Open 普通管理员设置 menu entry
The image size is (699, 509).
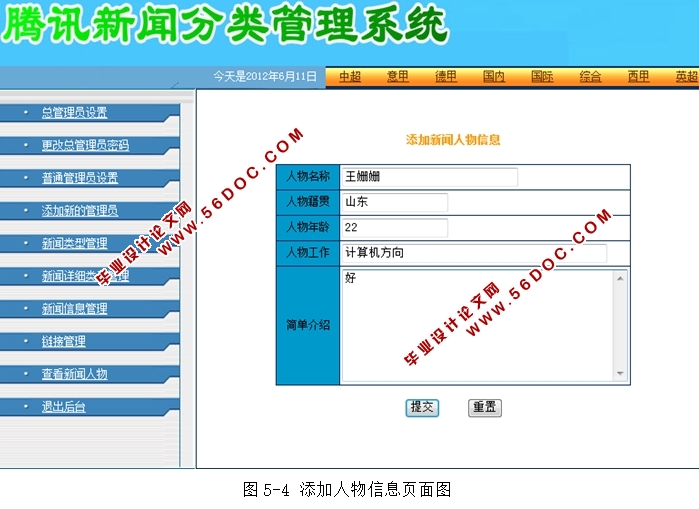tap(80, 178)
